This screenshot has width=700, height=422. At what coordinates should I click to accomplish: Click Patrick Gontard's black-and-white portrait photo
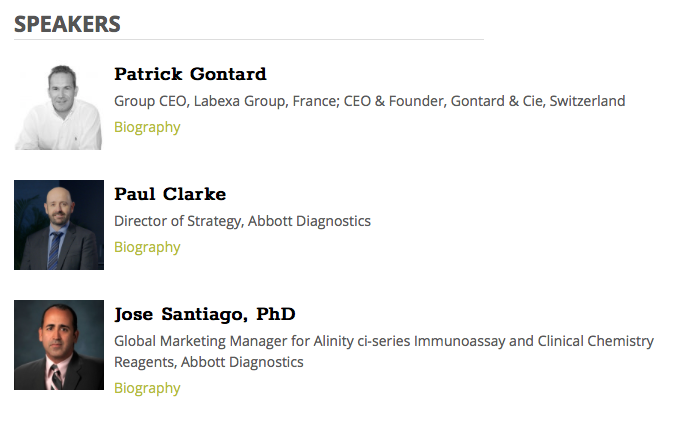pos(59,105)
